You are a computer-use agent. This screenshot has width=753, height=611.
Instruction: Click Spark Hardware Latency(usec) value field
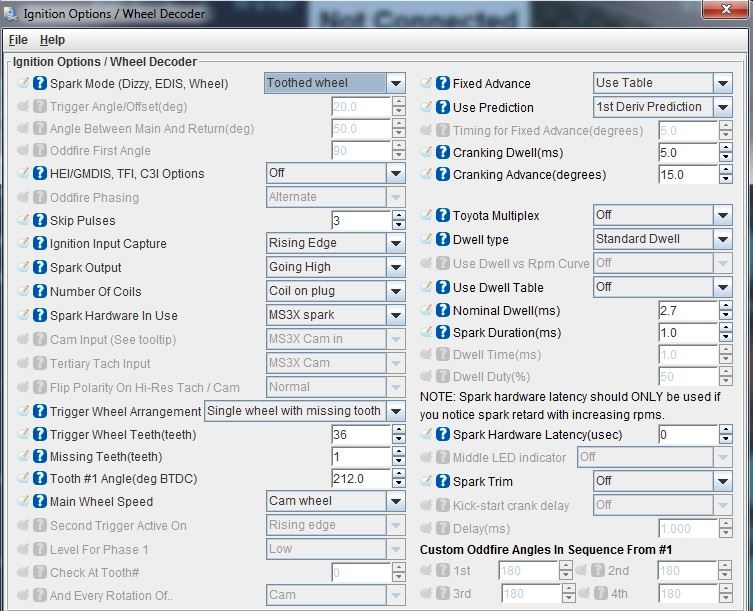point(688,434)
